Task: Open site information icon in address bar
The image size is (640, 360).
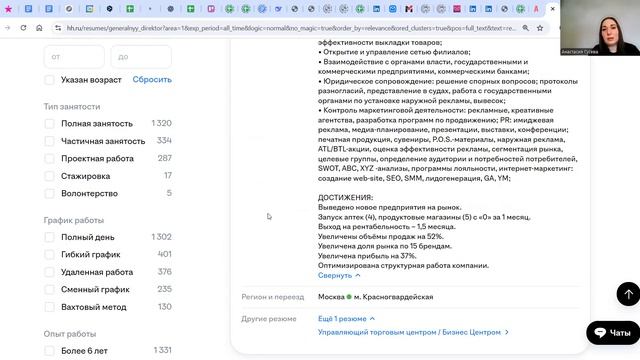Action: pyautogui.click(x=58, y=28)
